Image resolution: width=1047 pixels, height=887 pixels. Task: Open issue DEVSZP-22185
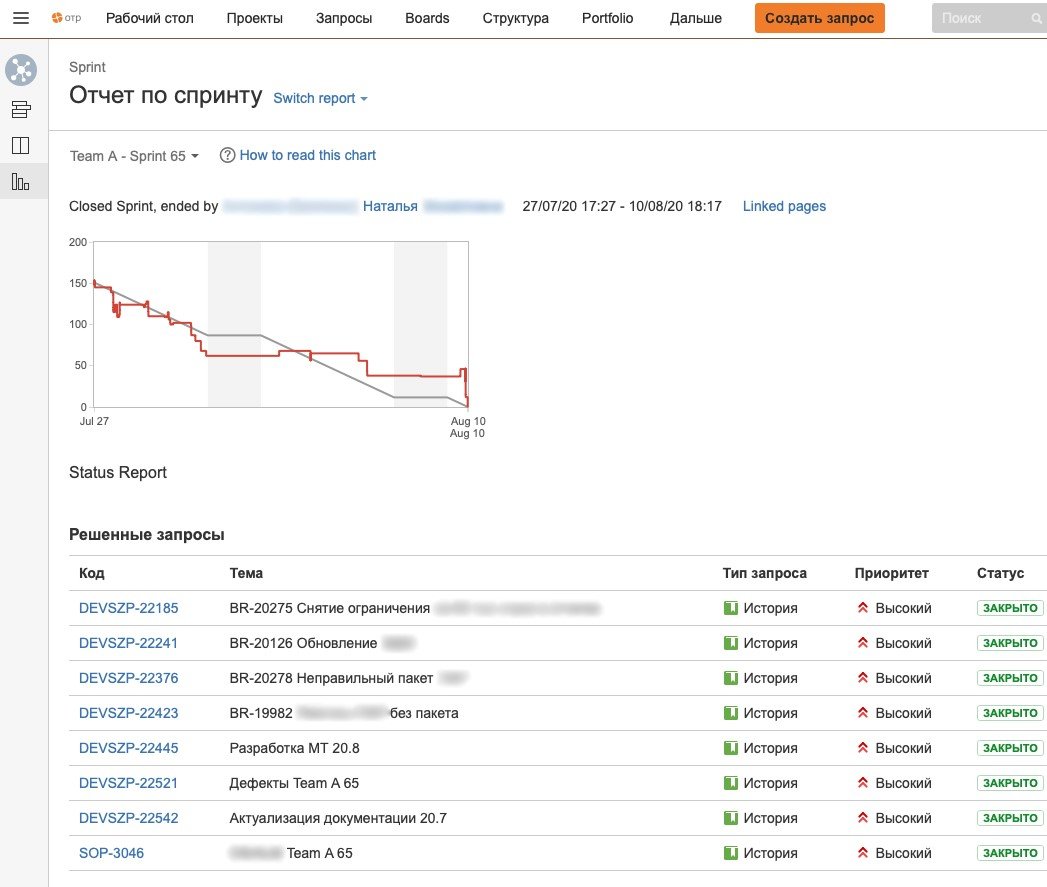click(x=128, y=608)
